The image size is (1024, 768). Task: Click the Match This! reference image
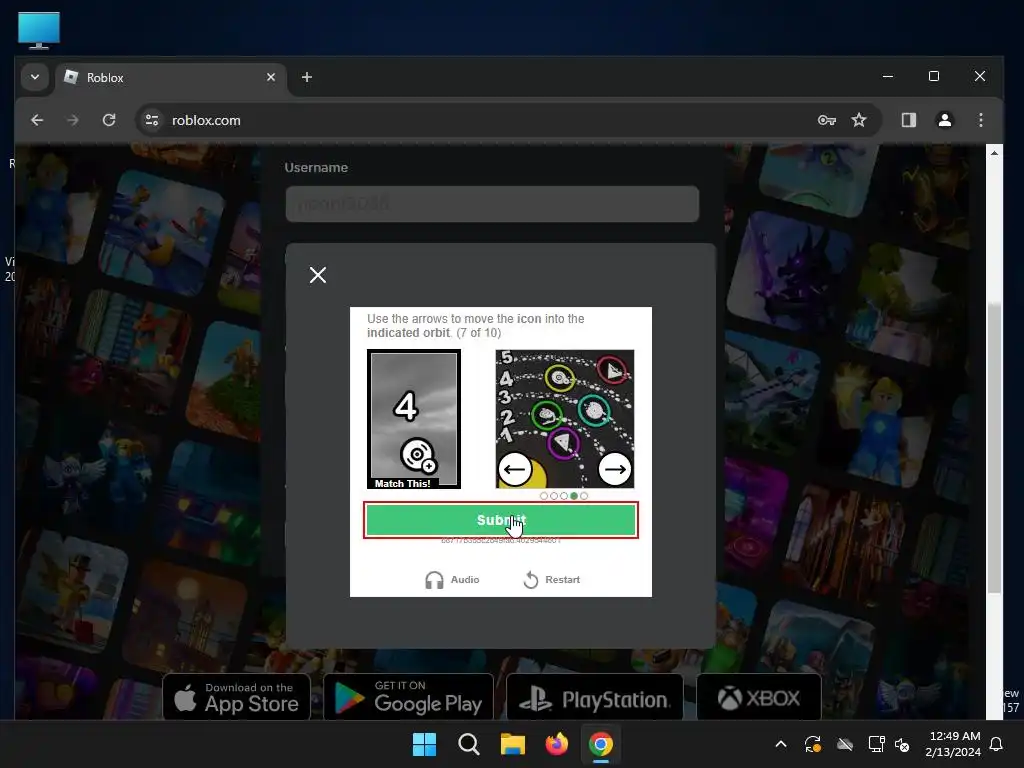click(x=414, y=419)
